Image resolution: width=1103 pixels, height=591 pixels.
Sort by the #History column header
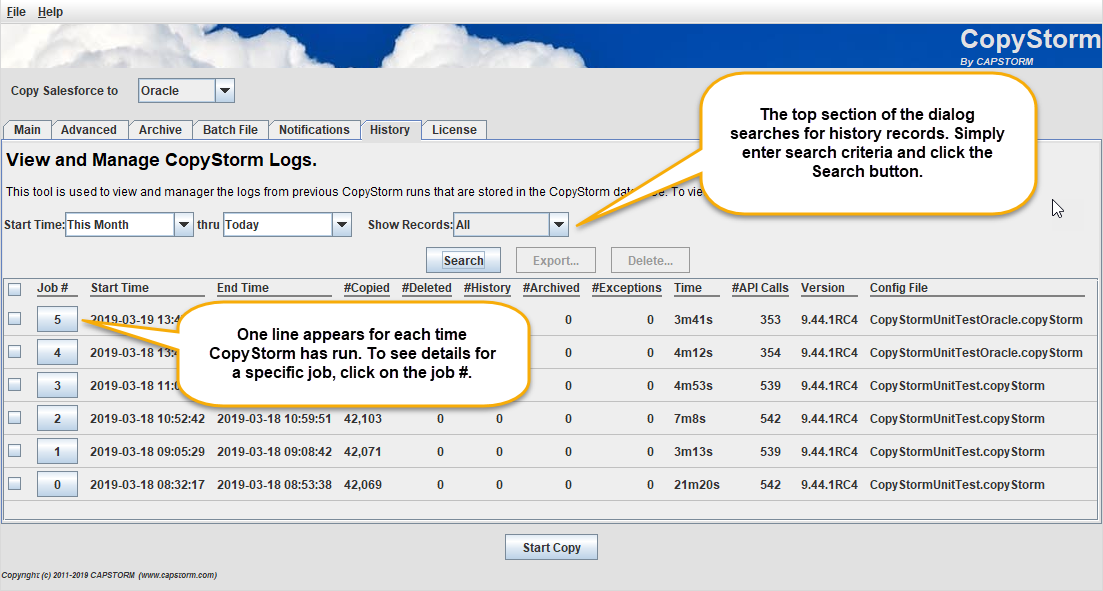(x=487, y=288)
